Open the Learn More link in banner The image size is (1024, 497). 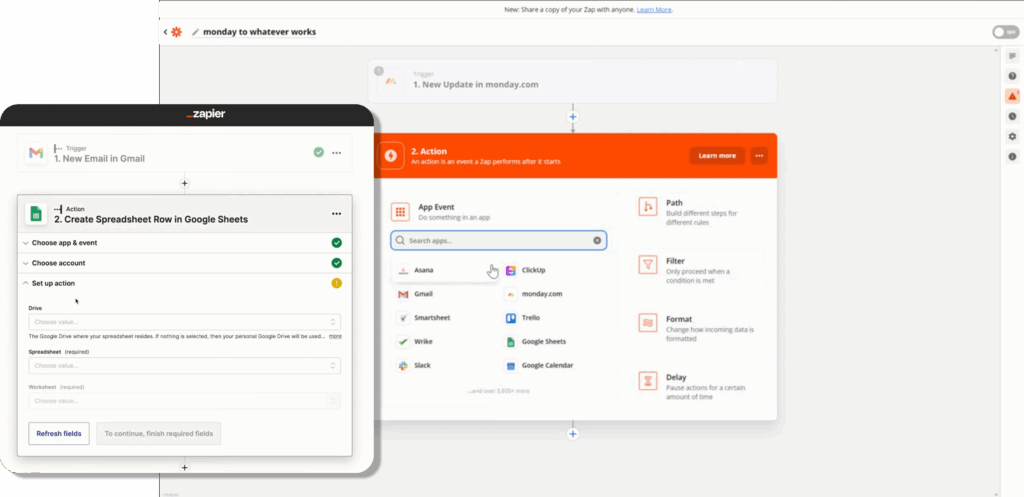point(654,10)
